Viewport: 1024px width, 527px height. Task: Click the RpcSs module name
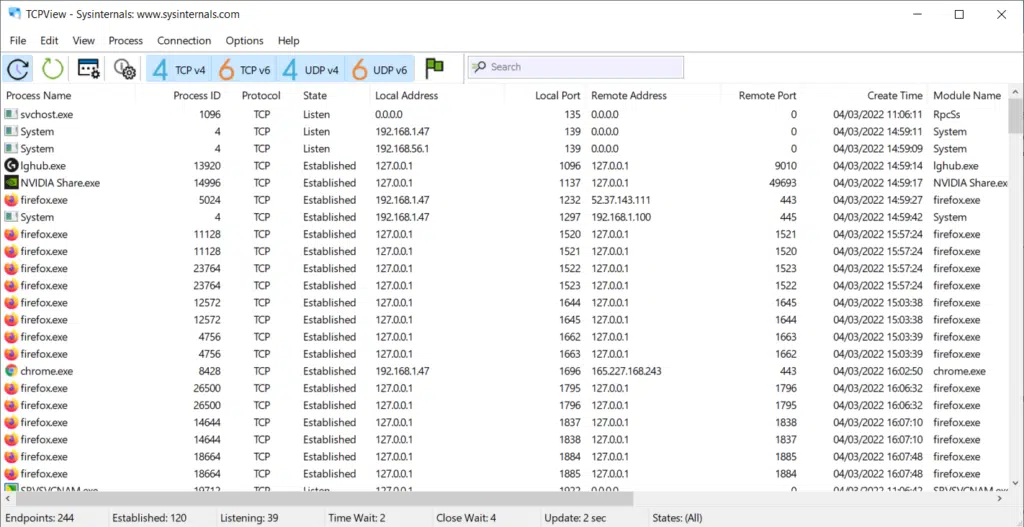click(948, 114)
